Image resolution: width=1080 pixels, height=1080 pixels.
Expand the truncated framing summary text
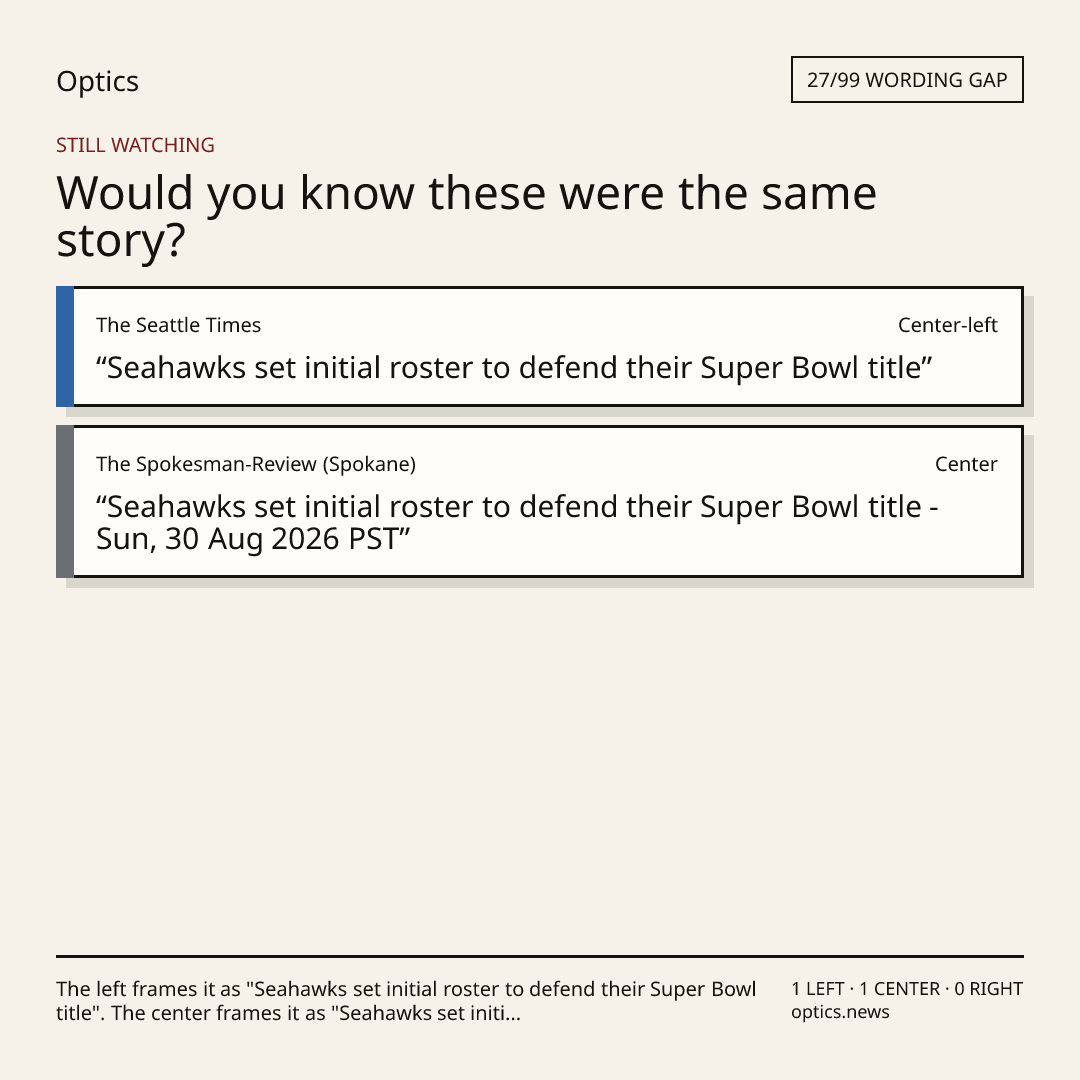point(406,1001)
